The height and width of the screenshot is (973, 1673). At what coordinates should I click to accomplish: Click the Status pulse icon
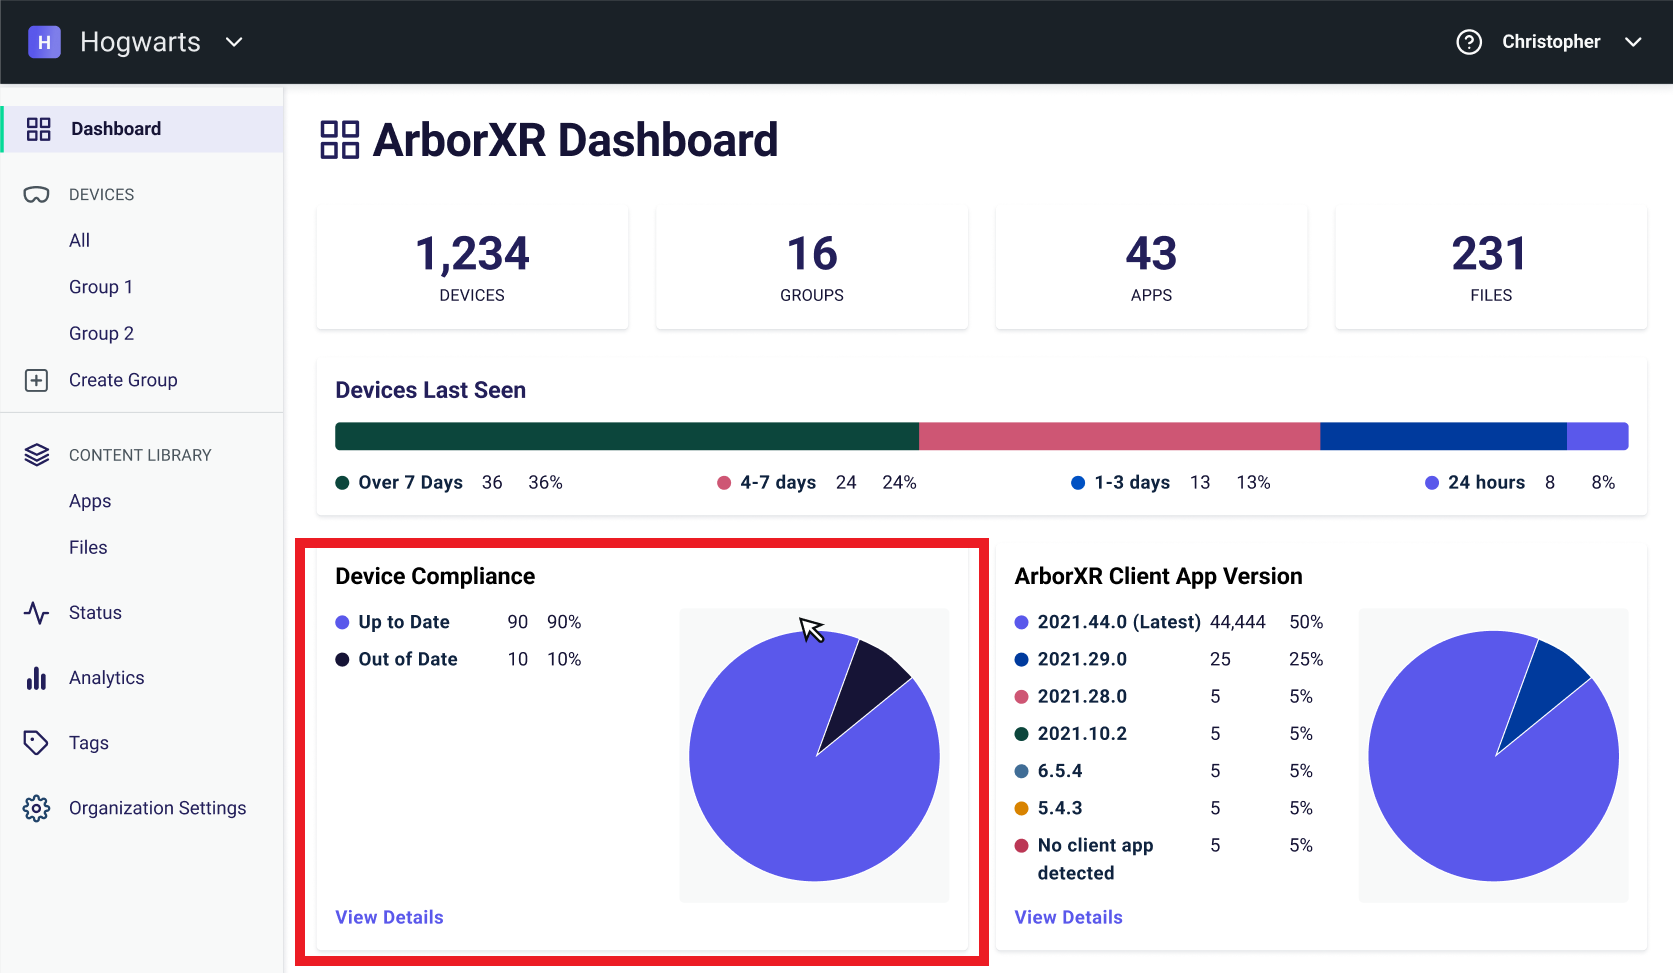click(x=36, y=613)
